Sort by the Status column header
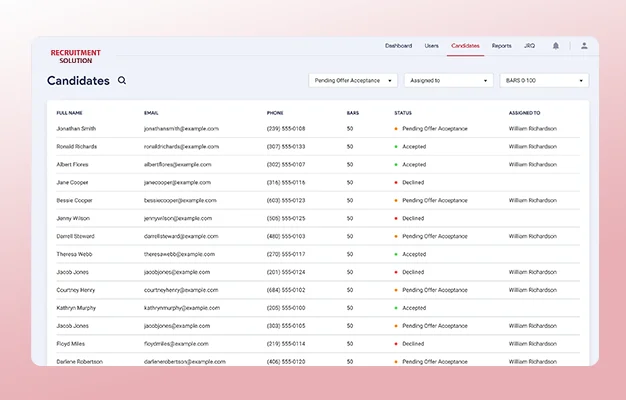 (x=403, y=113)
